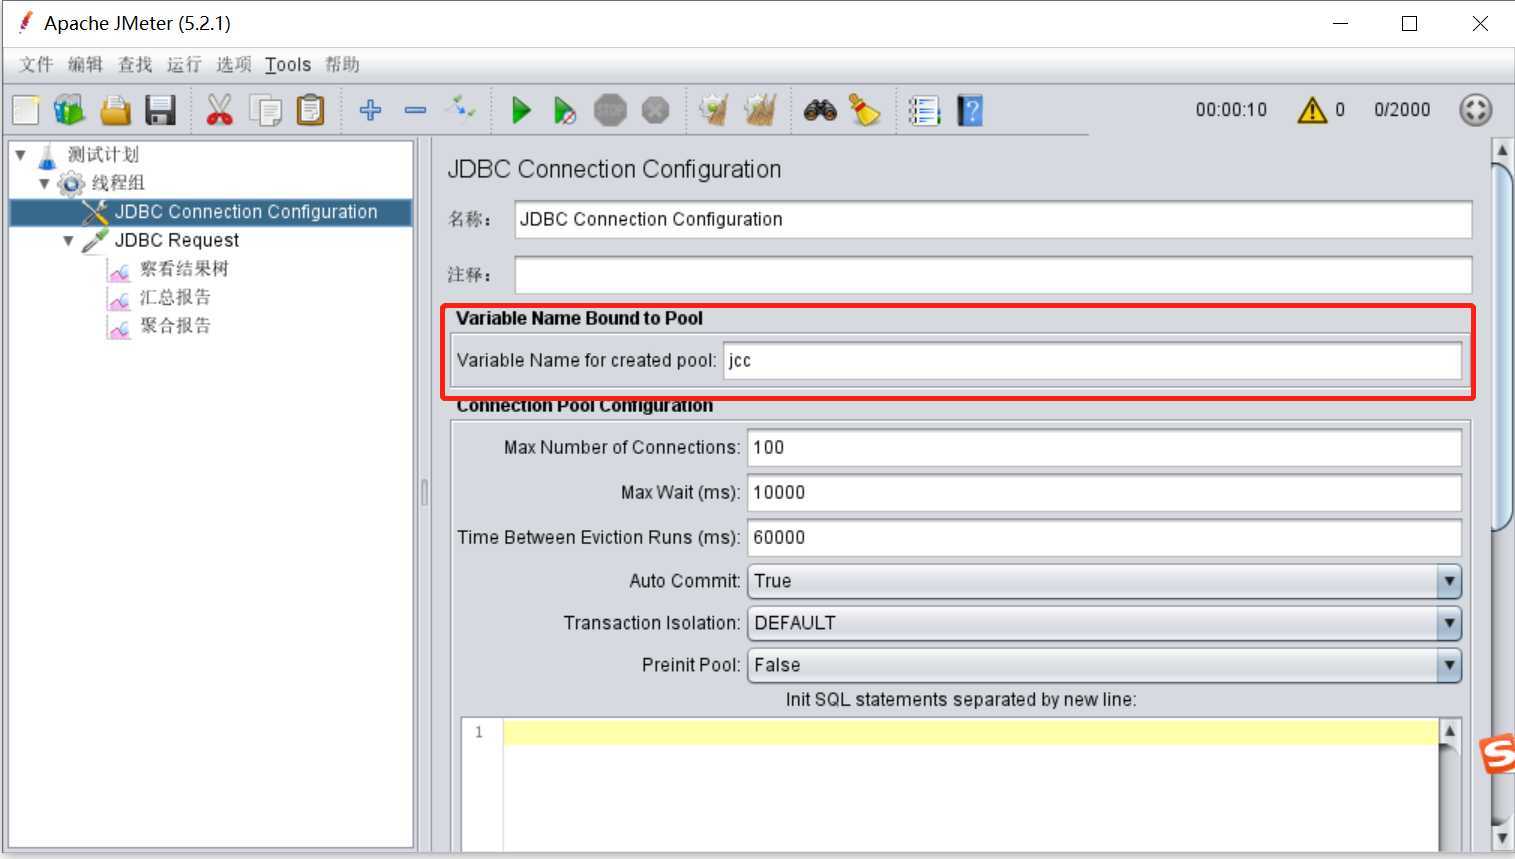1515x859 pixels.
Task: Click the Cut scissors icon
Action: [219, 110]
